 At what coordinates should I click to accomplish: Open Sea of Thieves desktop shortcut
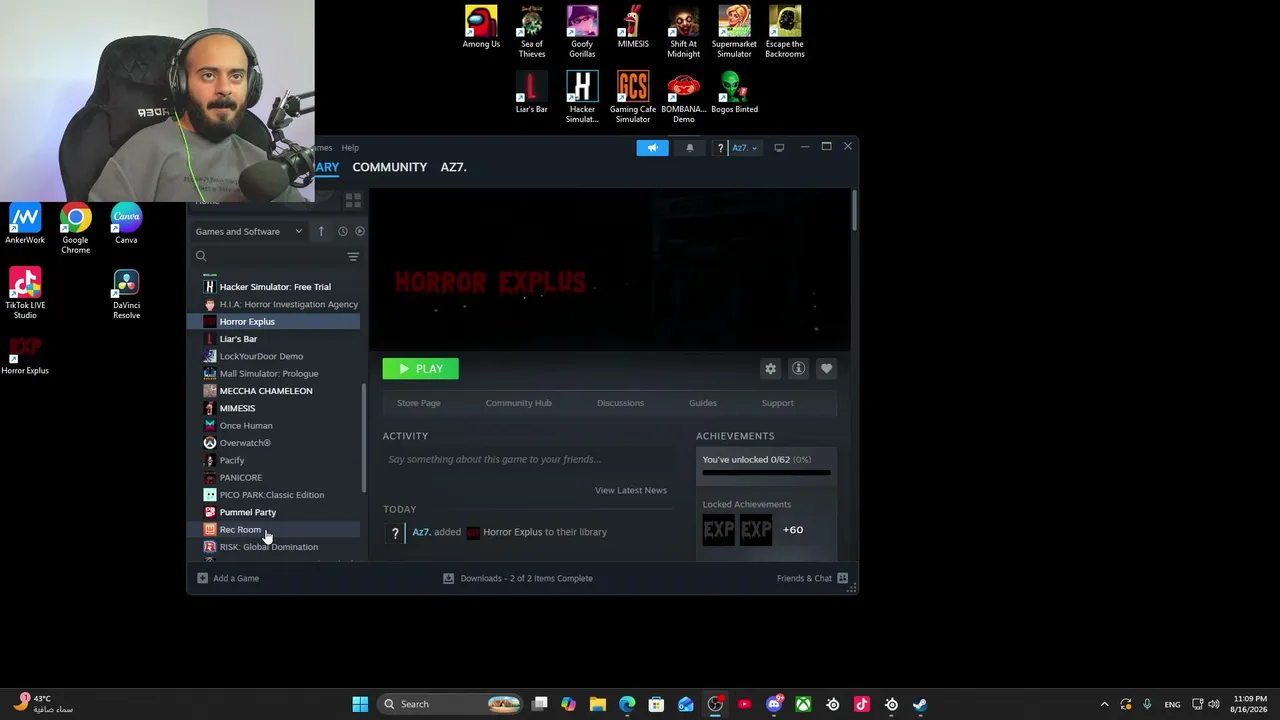pos(532,32)
